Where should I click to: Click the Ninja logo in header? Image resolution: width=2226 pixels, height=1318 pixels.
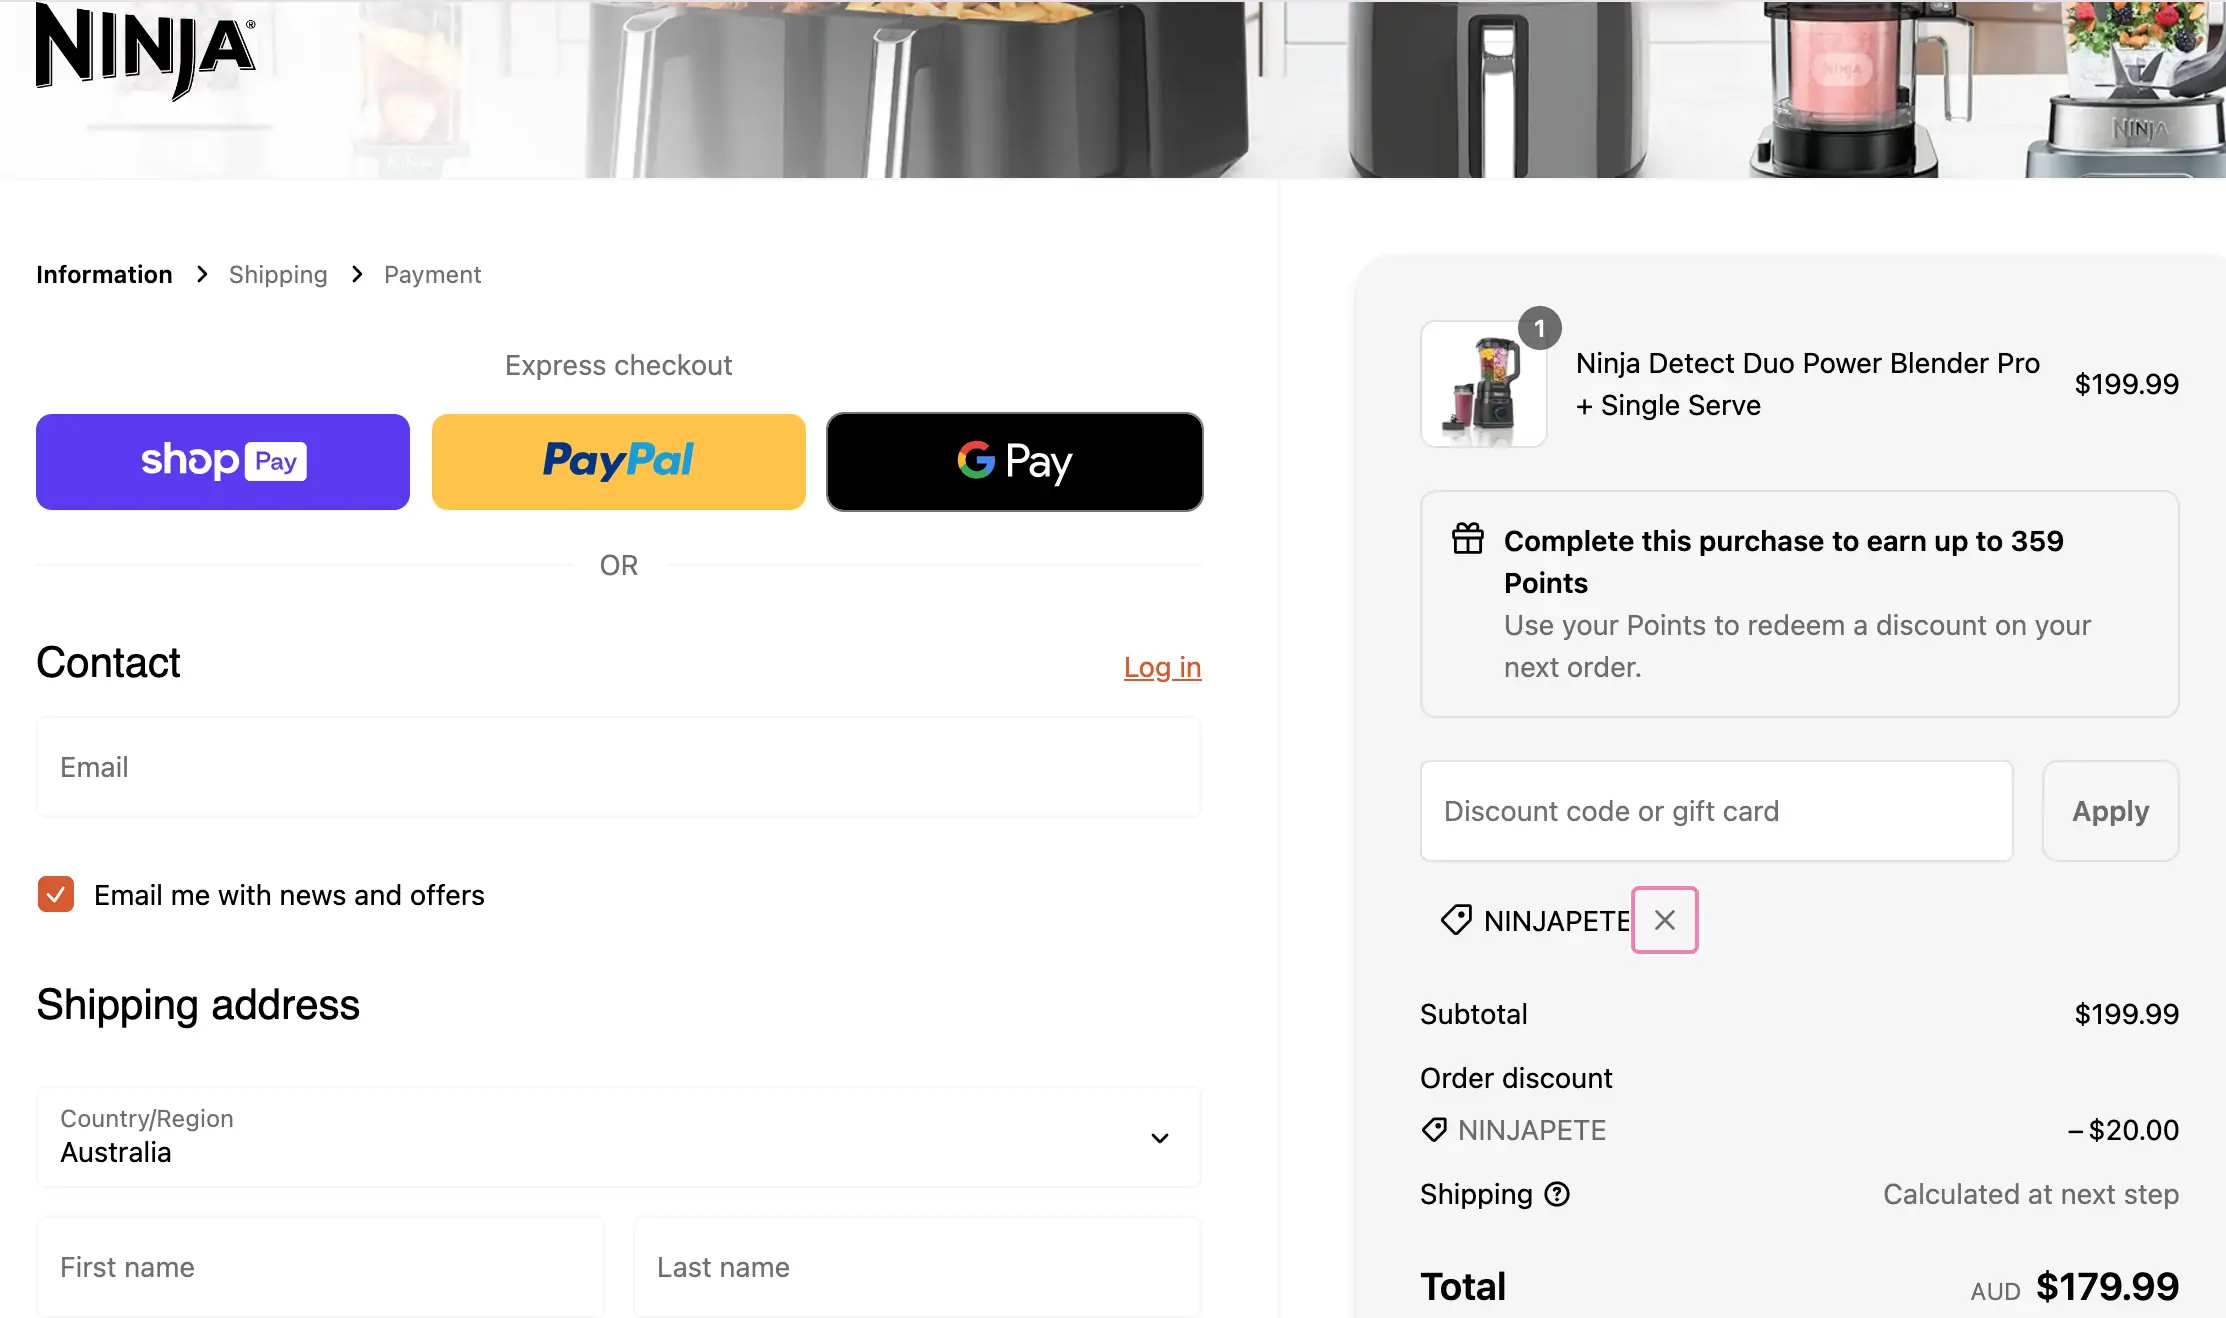(x=145, y=50)
